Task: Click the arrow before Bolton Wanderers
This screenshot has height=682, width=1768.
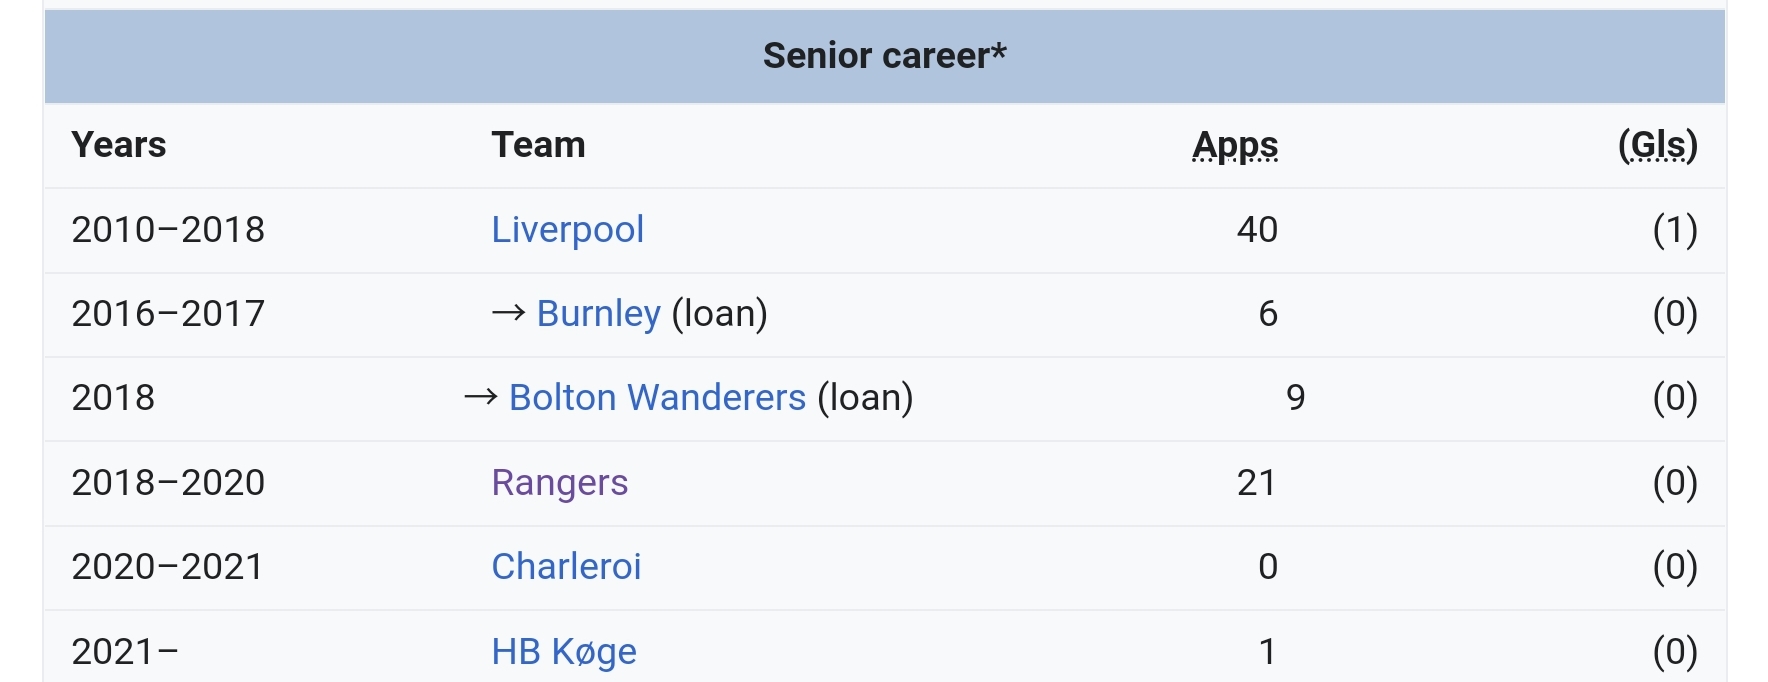Action: (x=481, y=398)
